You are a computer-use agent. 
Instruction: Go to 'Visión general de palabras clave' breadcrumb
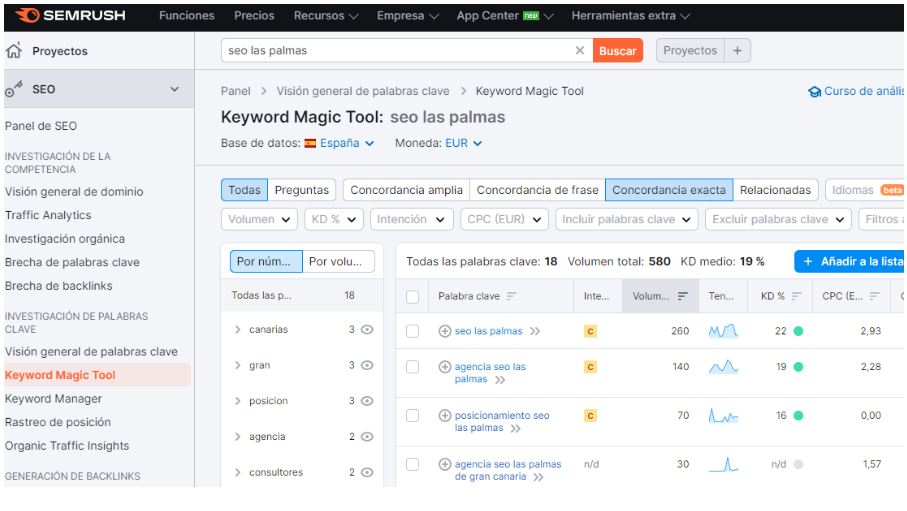(x=363, y=91)
